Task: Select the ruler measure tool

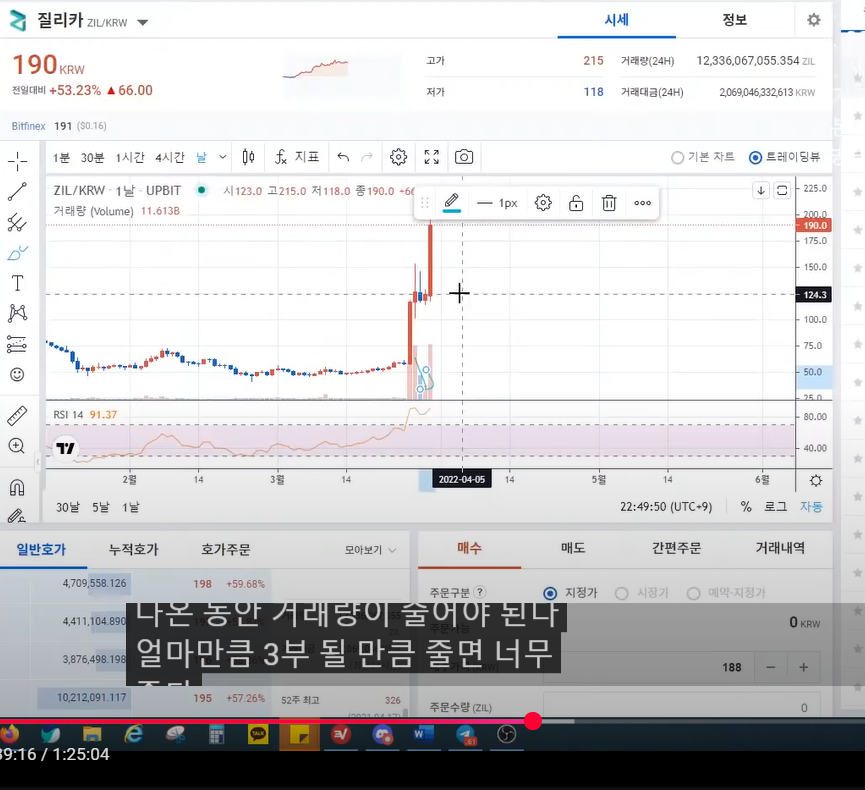Action: 17,415
